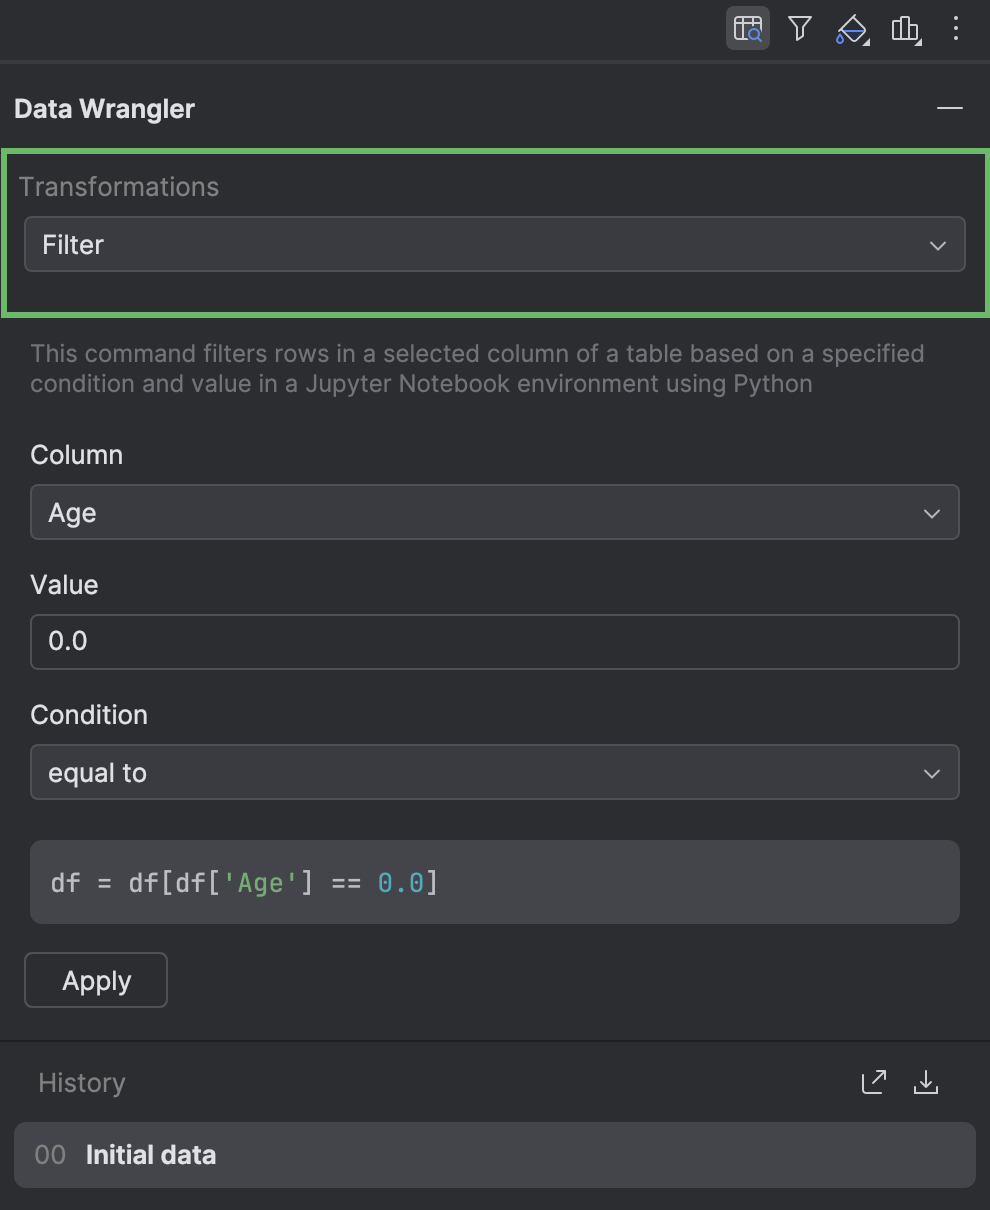Click the Condition field label
Screen dimensions: 990x1210
[x=89, y=715]
